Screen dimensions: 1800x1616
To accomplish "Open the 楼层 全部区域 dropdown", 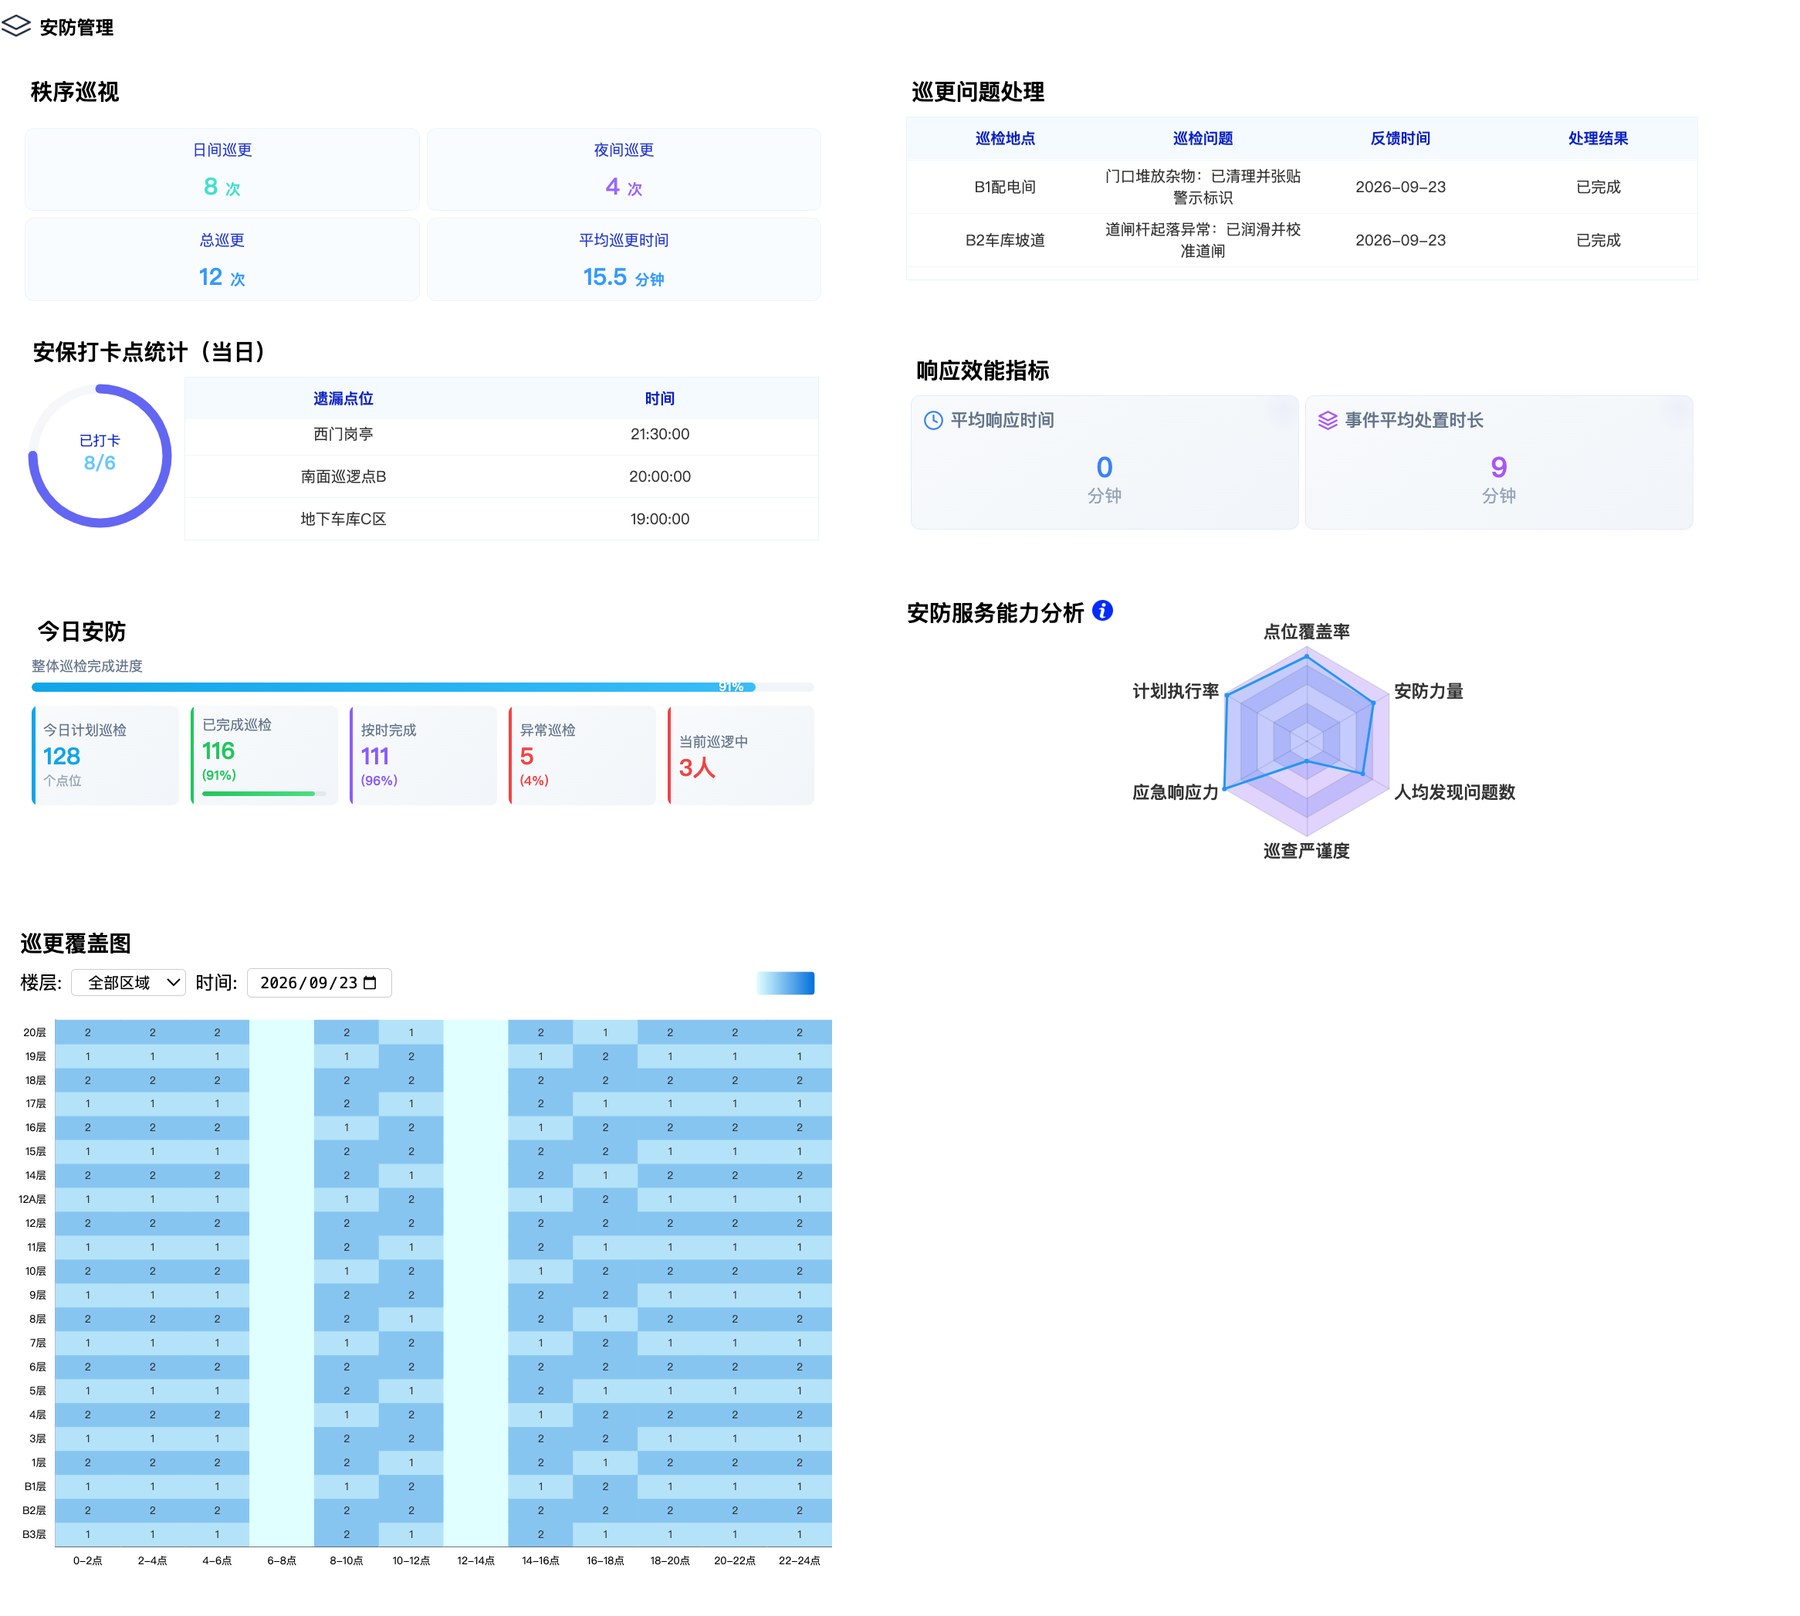I will tap(129, 983).
